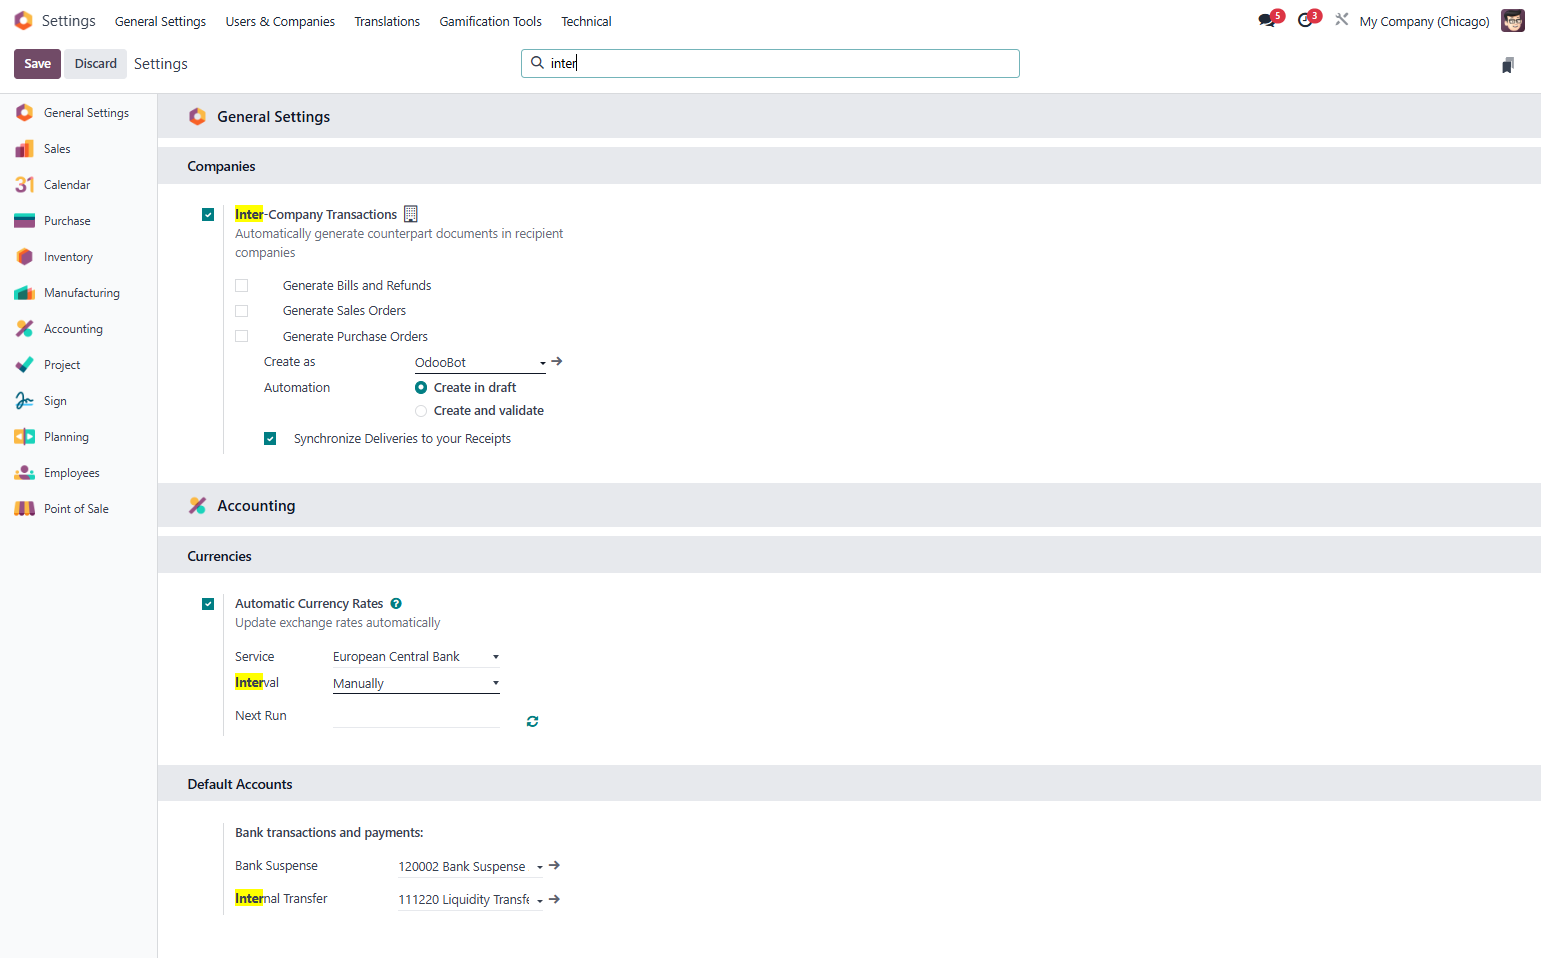Open the messages conversation icon
Image resolution: width=1541 pixels, height=958 pixels.
[x=1267, y=21]
